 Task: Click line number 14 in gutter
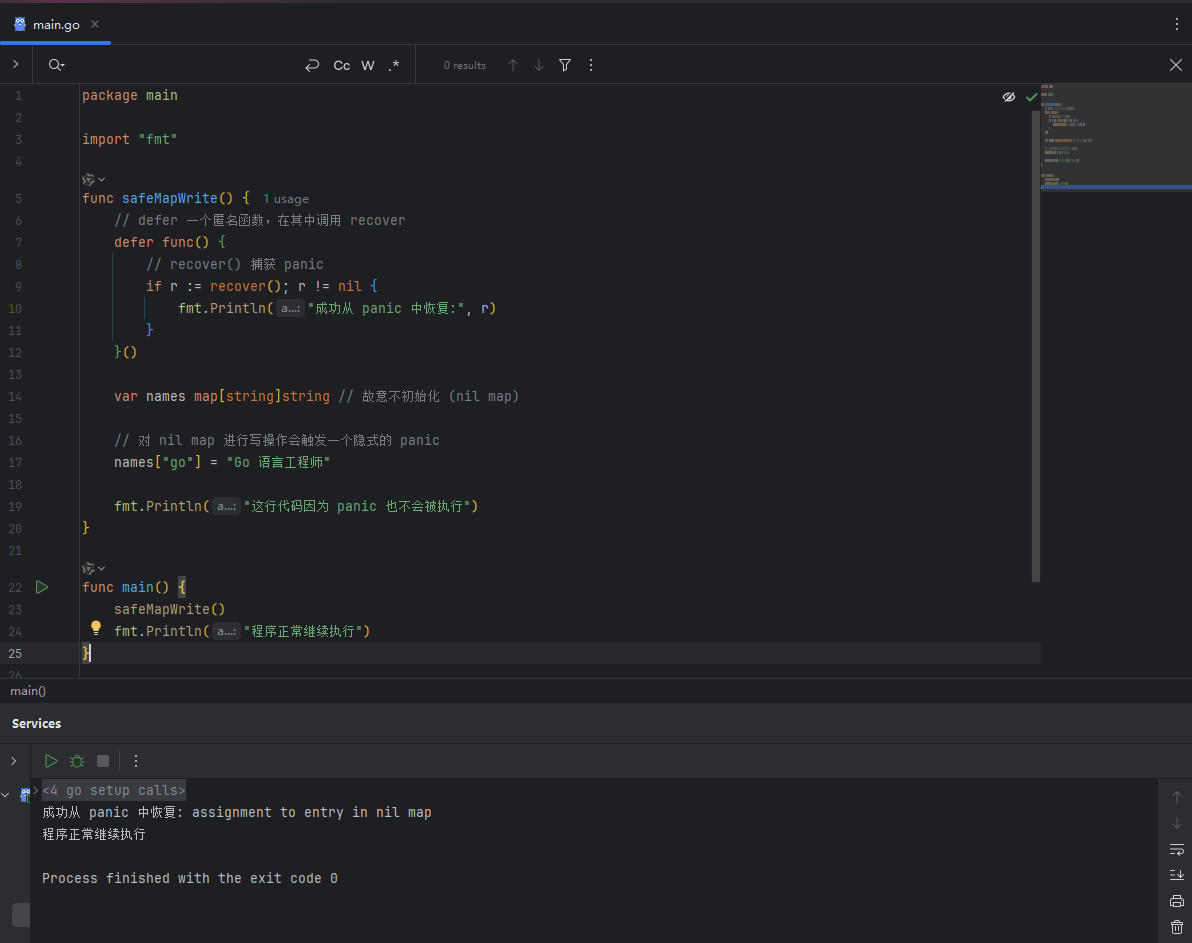(x=15, y=396)
